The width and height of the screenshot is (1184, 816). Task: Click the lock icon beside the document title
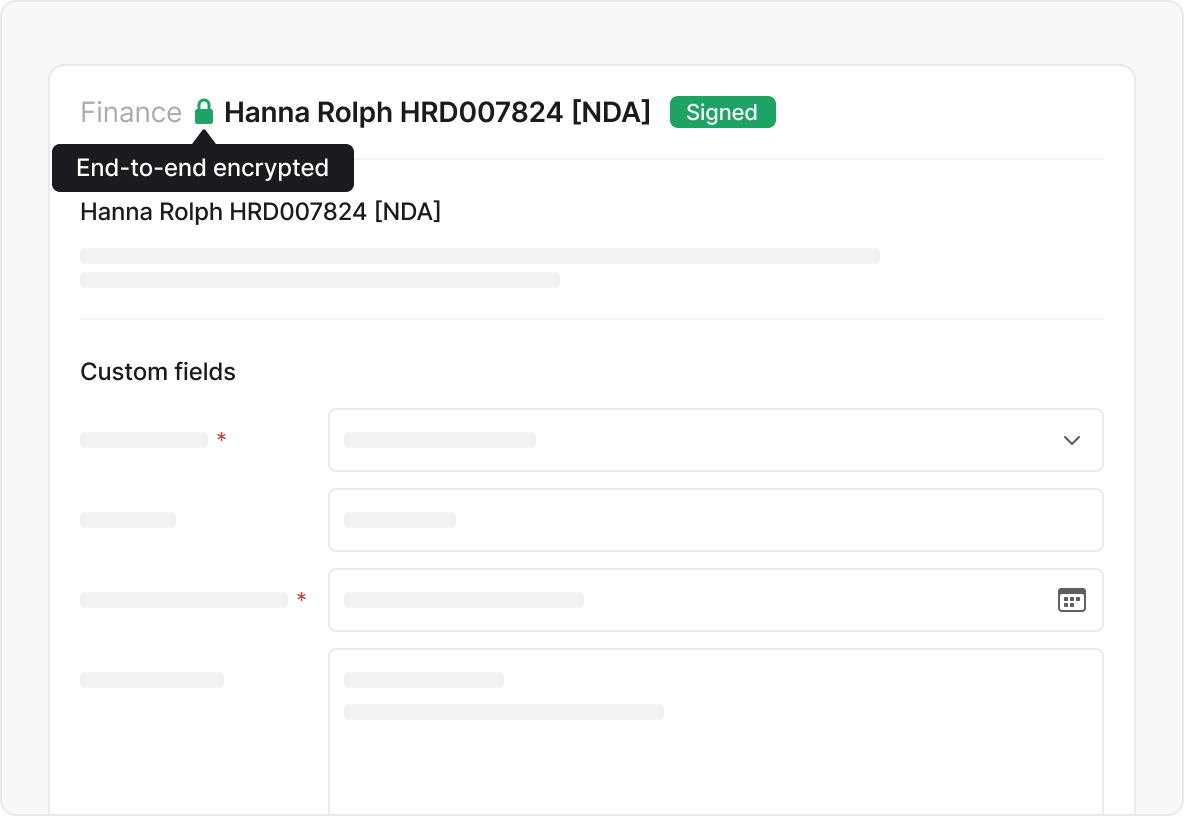point(204,111)
